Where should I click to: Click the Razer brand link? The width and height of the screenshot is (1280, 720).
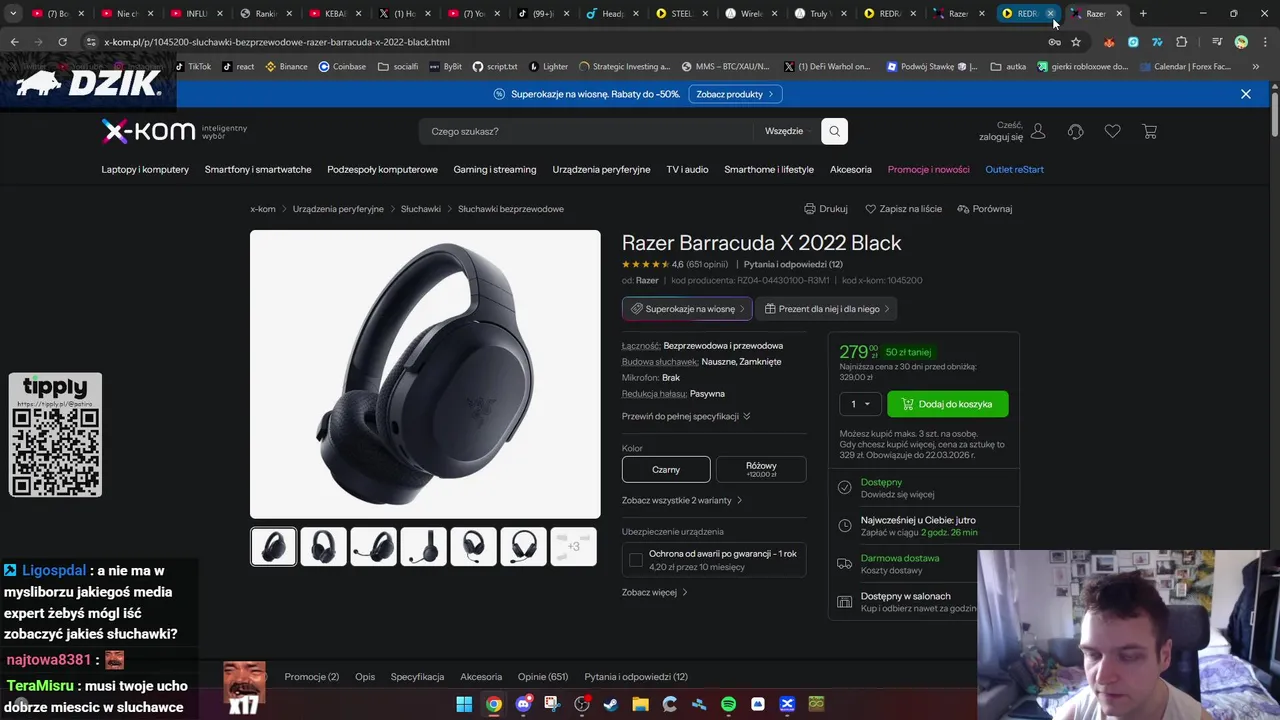pos(647,281)
